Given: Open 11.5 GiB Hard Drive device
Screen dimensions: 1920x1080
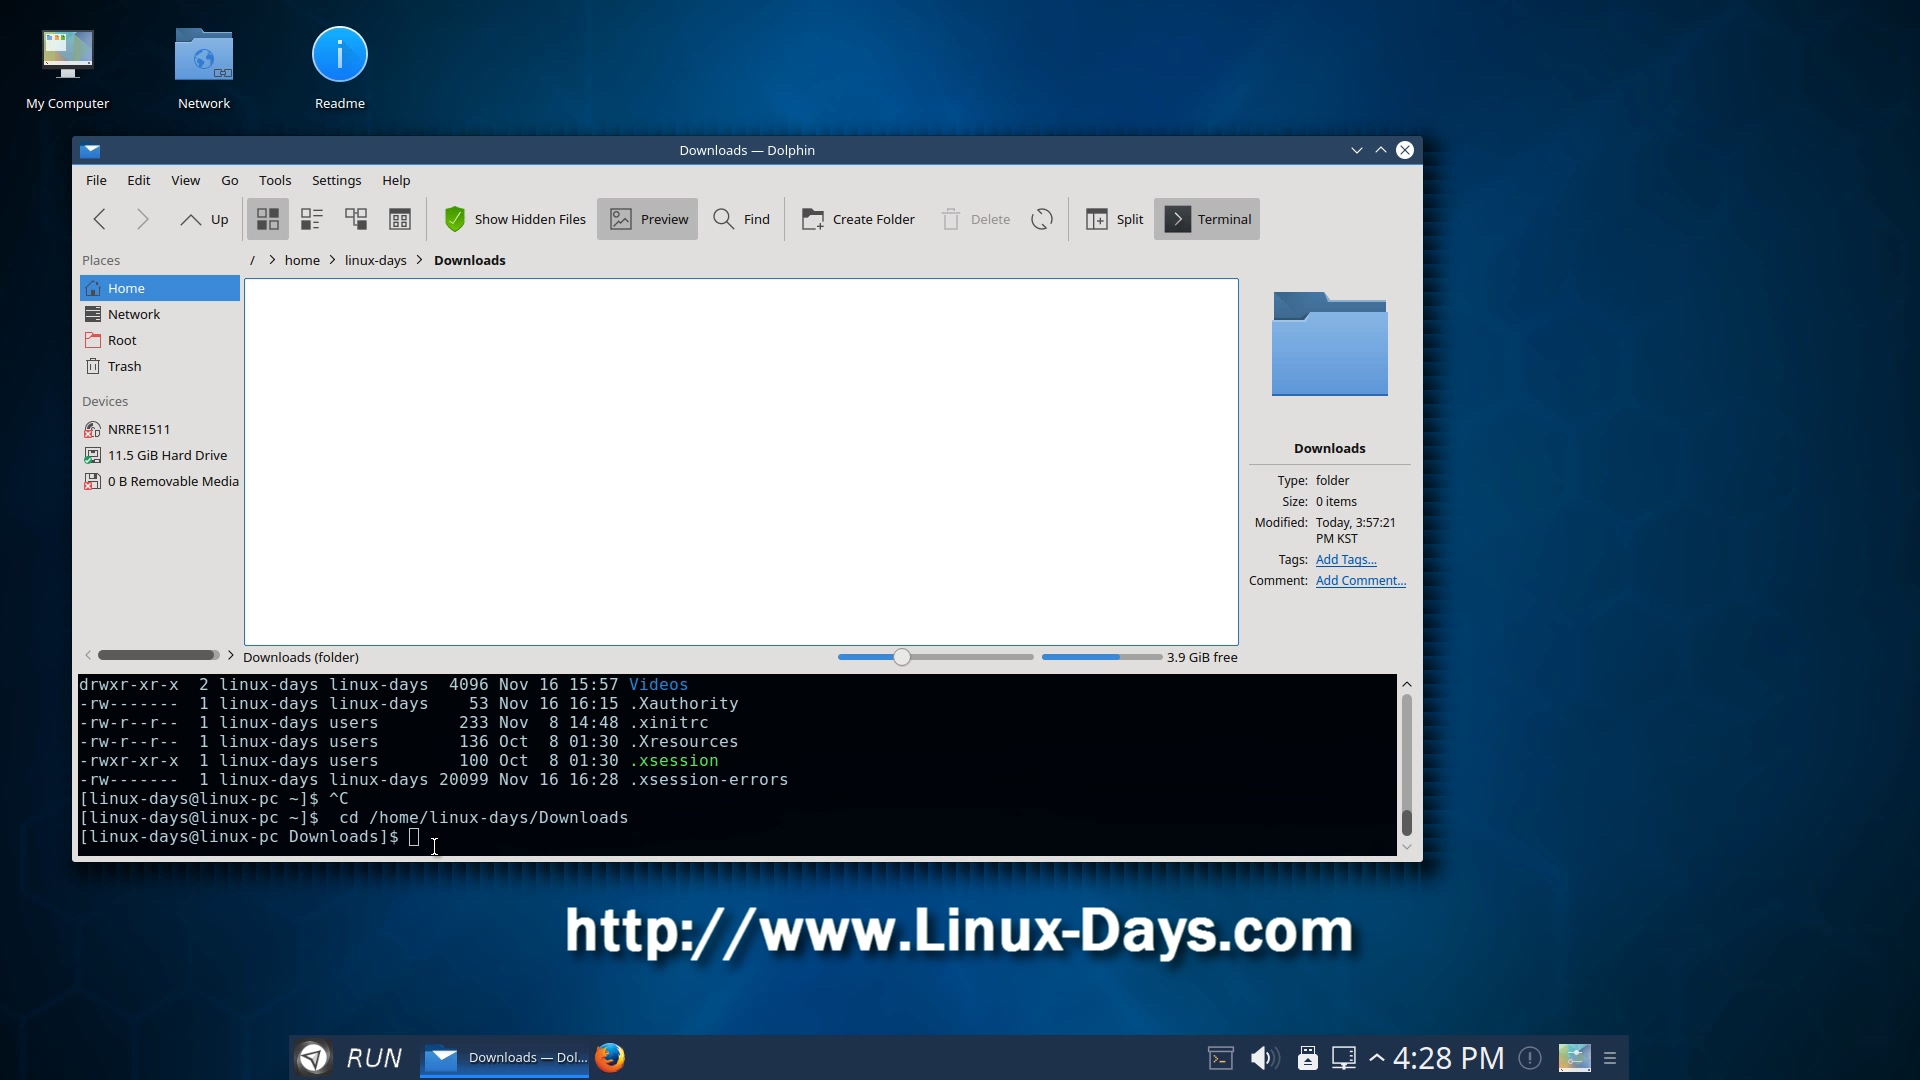Looking at the screenshot, I should pyautogui.click(x=160, y=455).
